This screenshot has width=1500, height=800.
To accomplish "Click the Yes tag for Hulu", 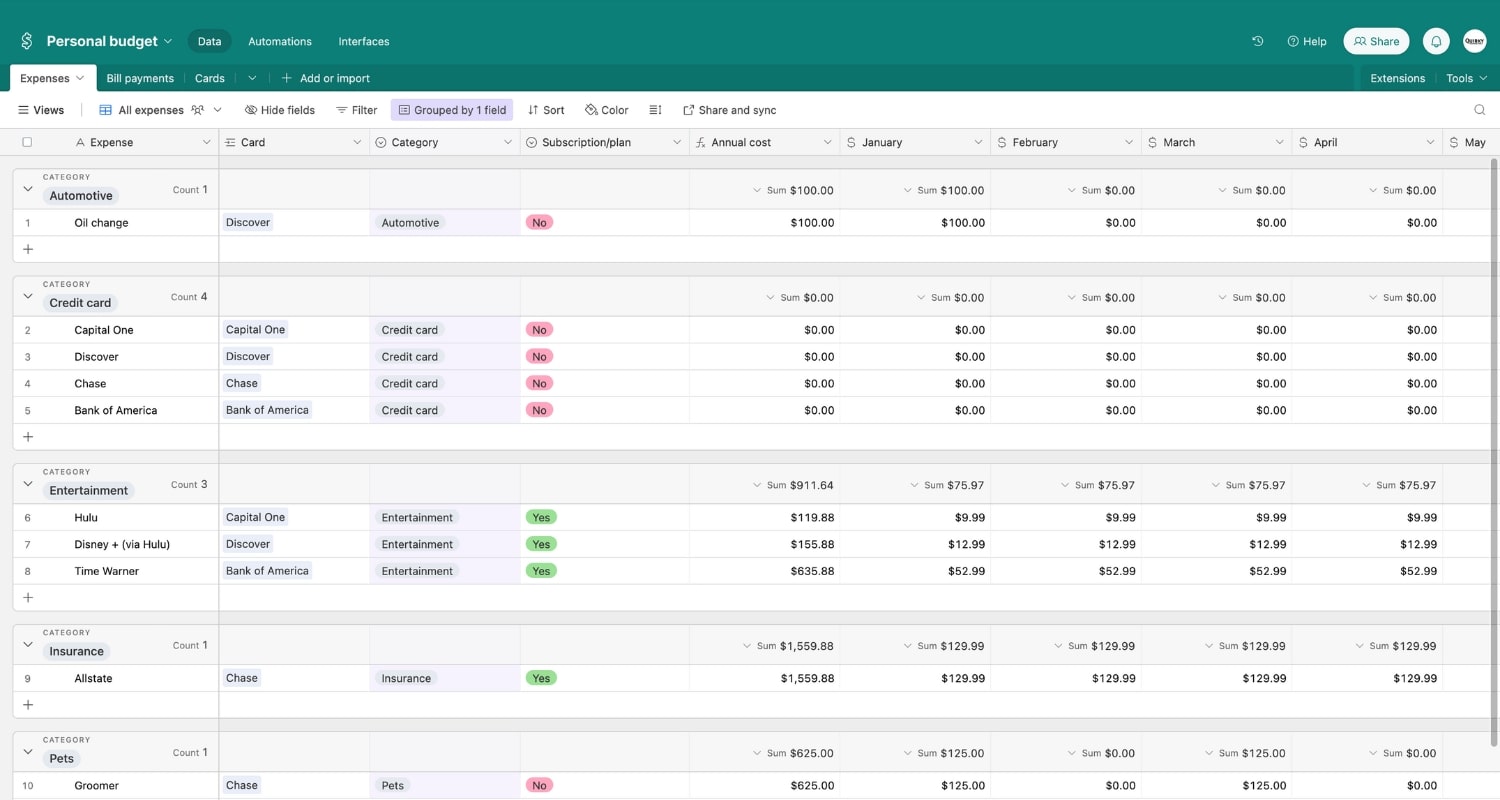I will (x=541, y=517).
